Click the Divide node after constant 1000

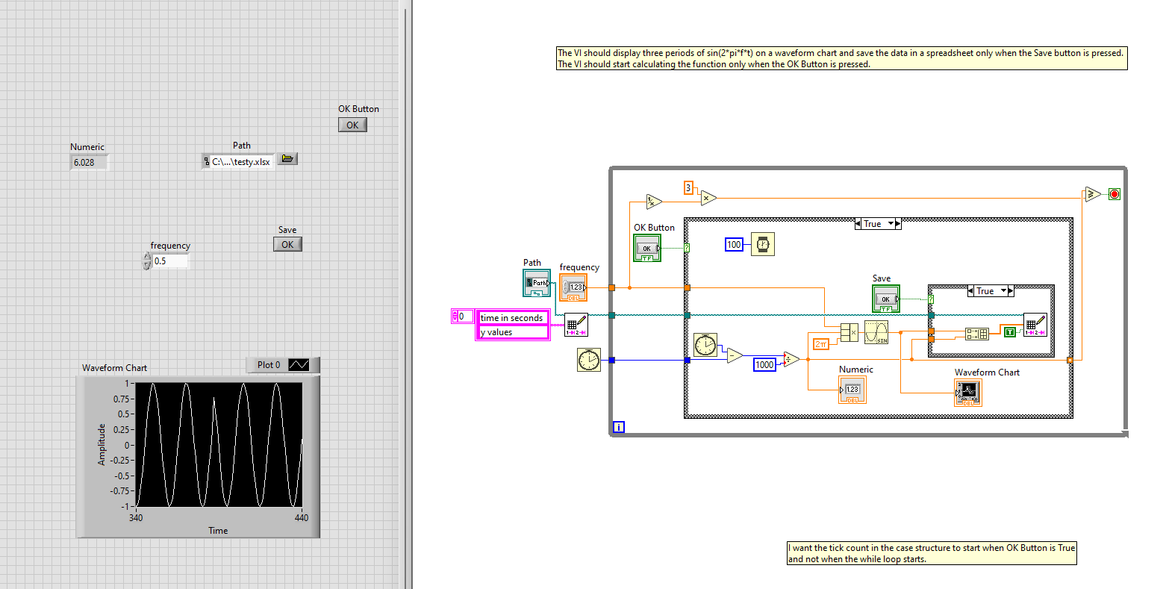(791, 360)
